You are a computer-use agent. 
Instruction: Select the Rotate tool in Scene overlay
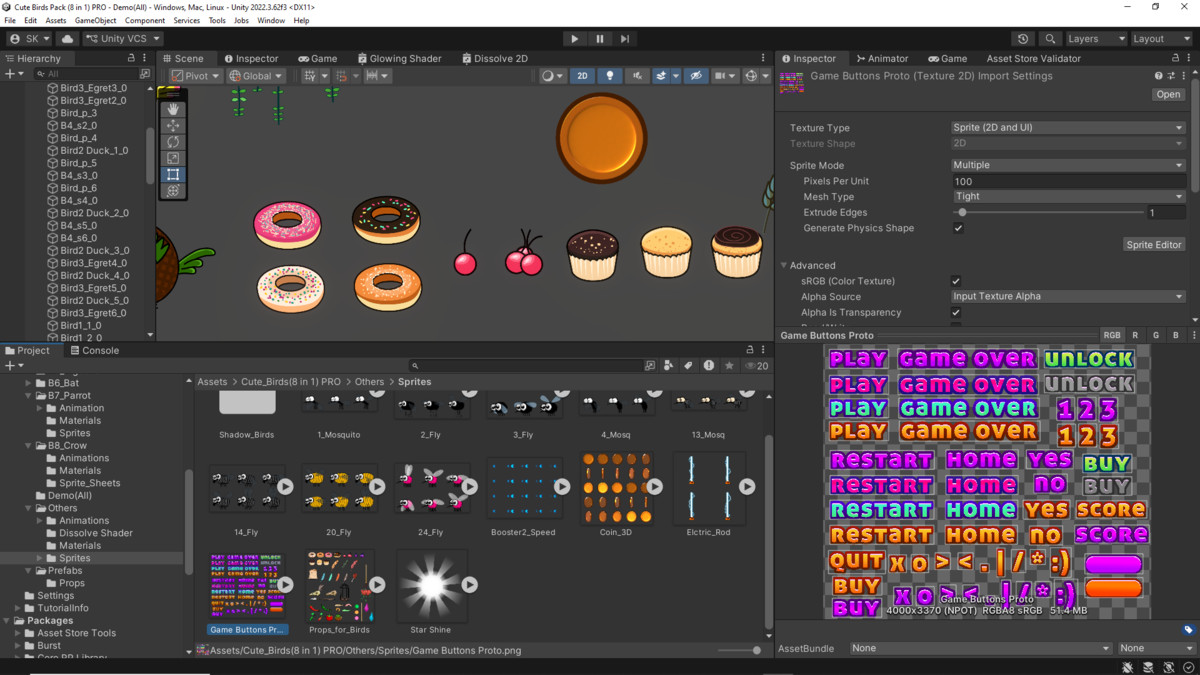coord(173,142)
